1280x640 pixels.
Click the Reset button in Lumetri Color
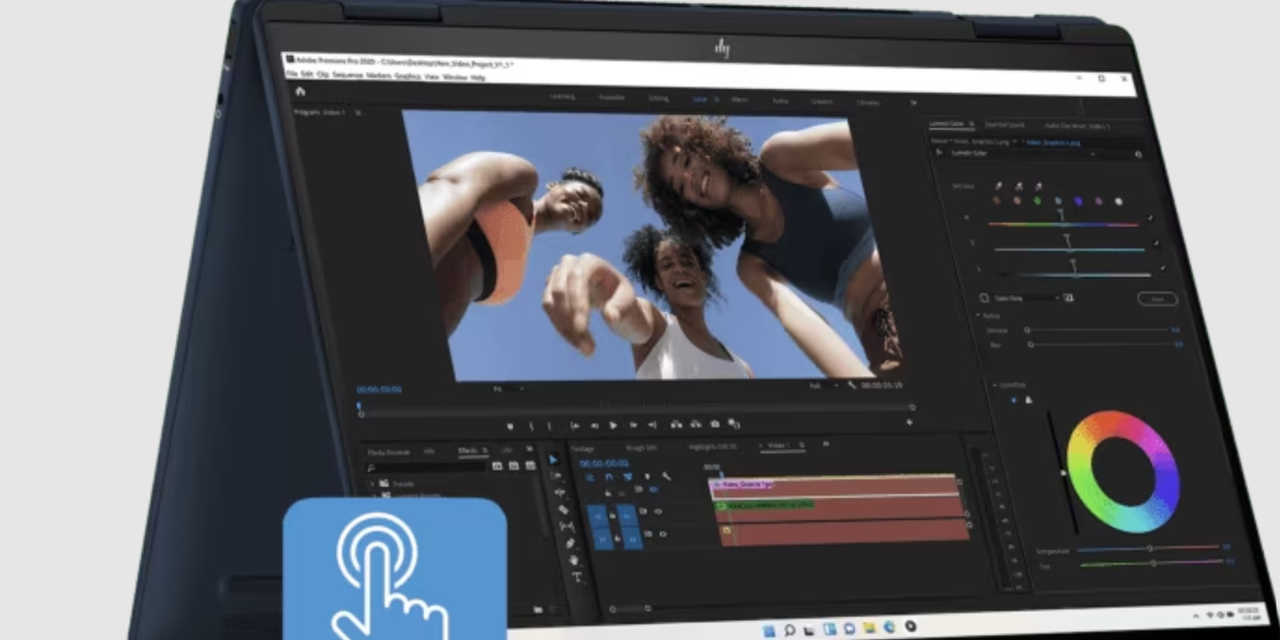[1157, 298]
